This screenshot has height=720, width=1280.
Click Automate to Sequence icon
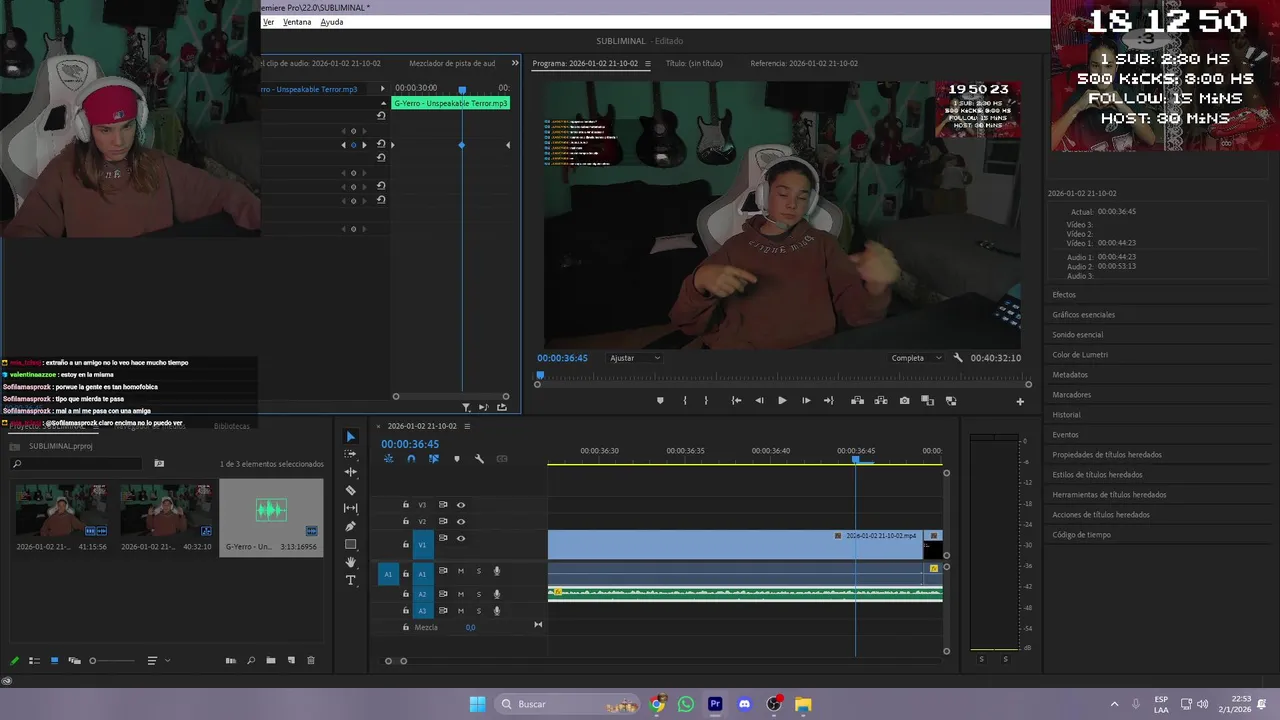pos(231,660)
